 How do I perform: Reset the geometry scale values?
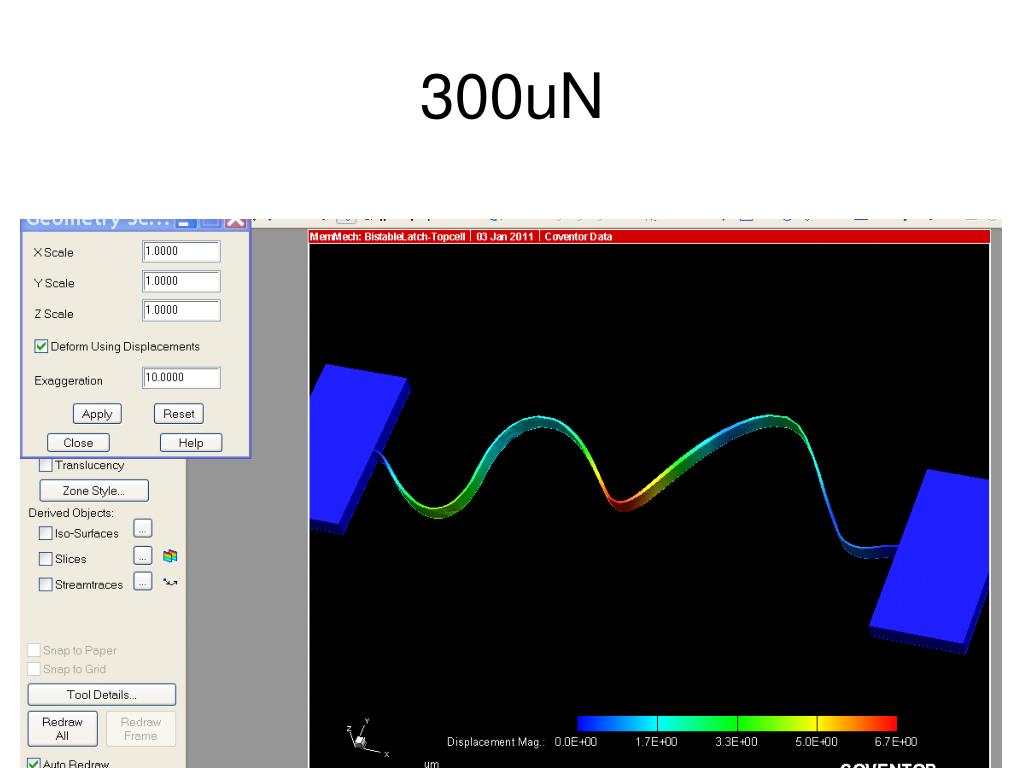[179, 414]
